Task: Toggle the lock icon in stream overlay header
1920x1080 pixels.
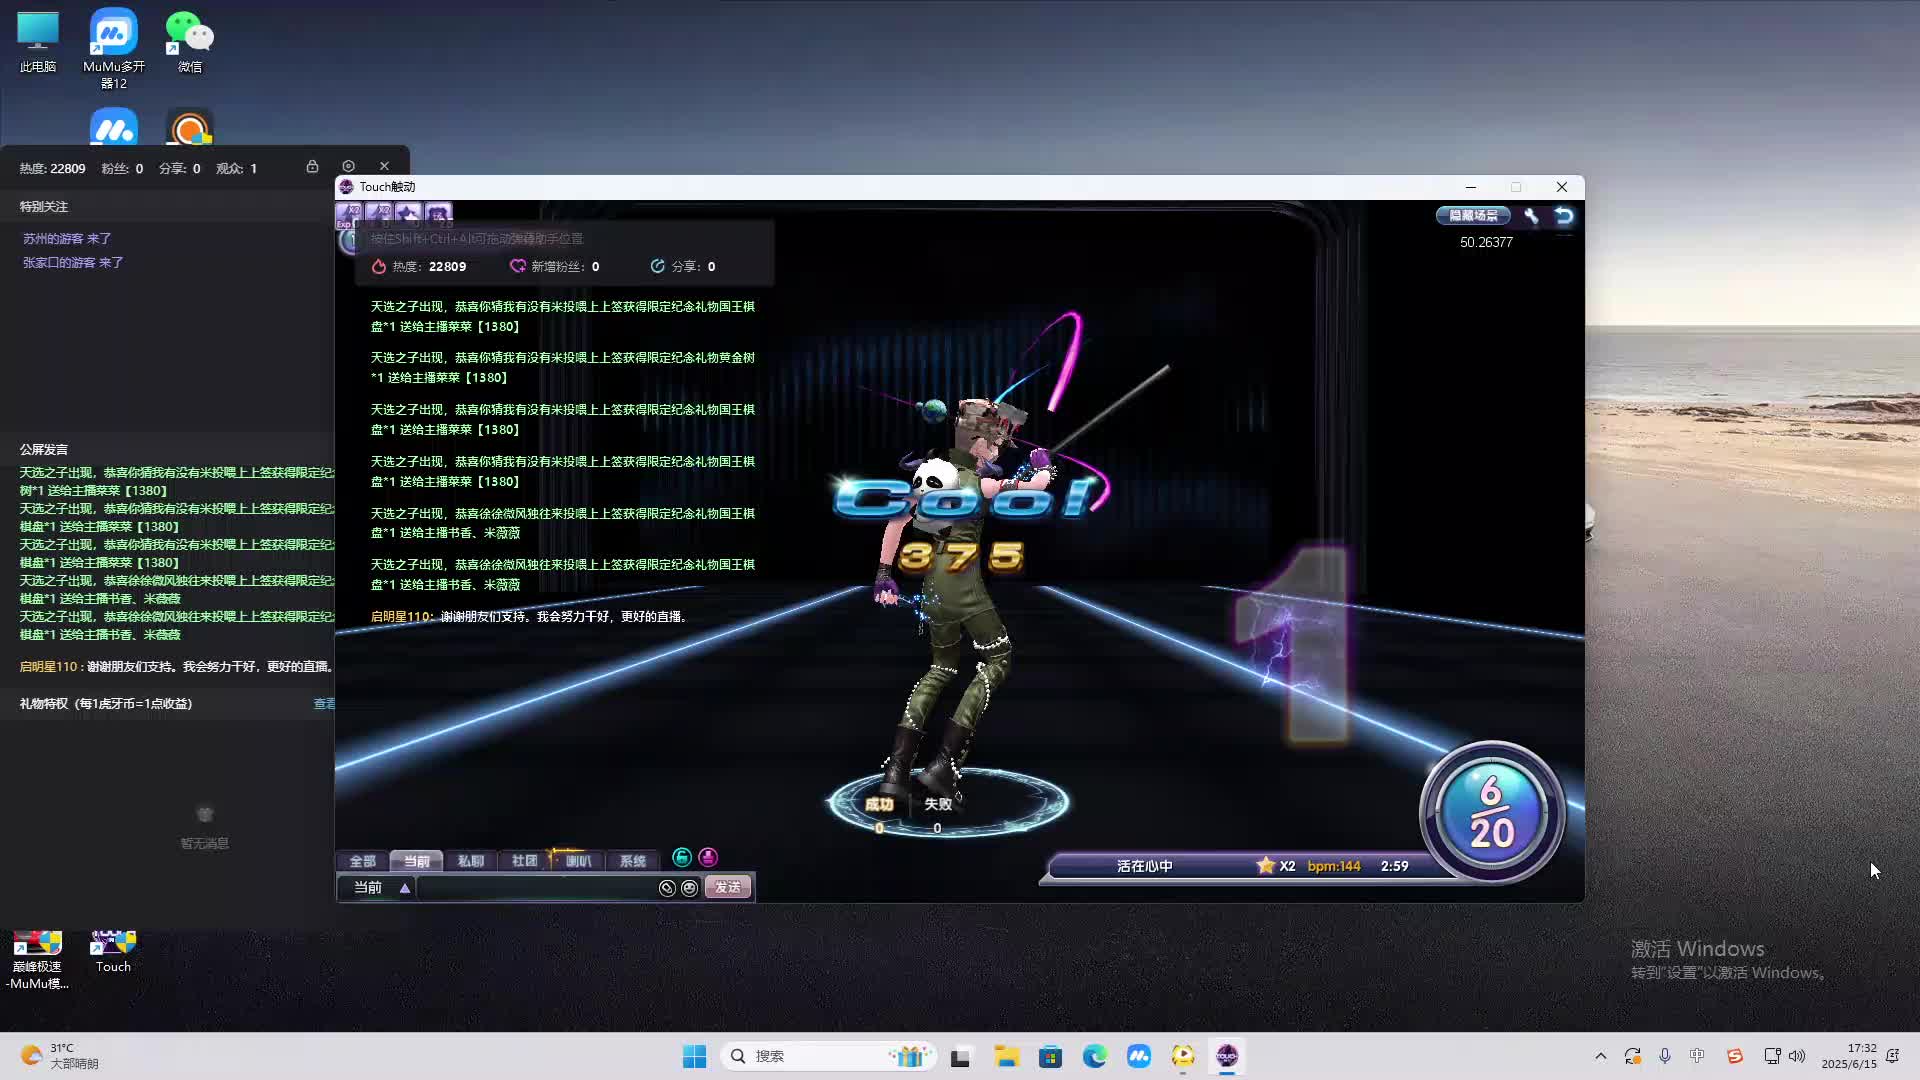Action: coord(312,167)
